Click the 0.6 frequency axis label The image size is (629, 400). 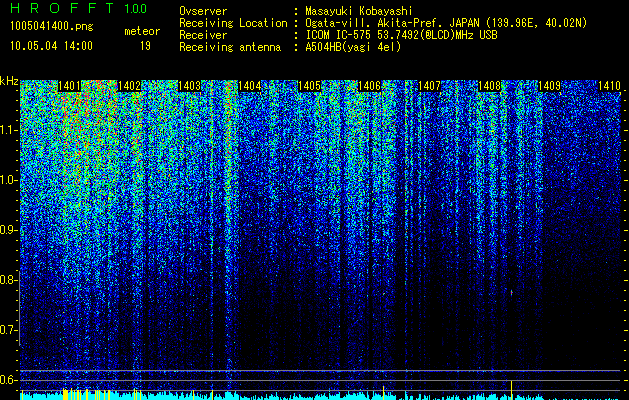8,380
